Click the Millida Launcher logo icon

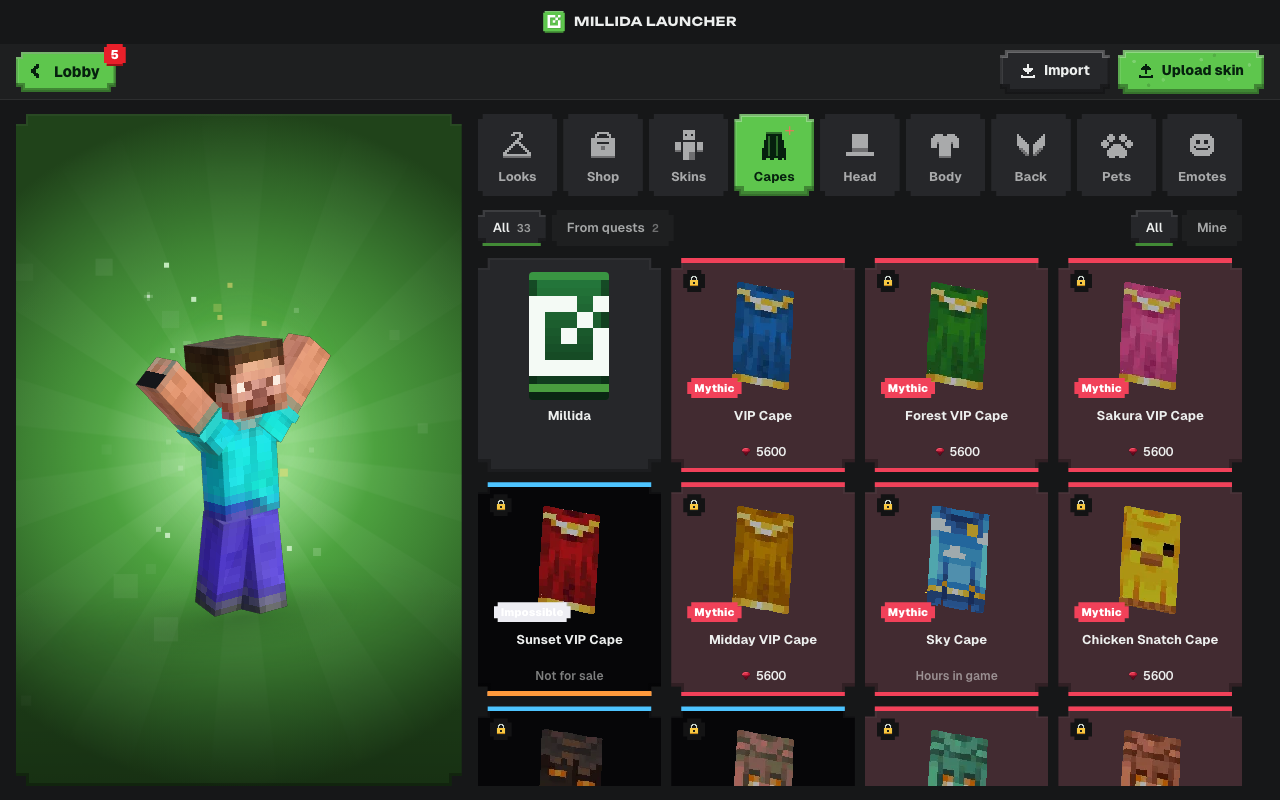pyautogui.click(x=554, y=21)
